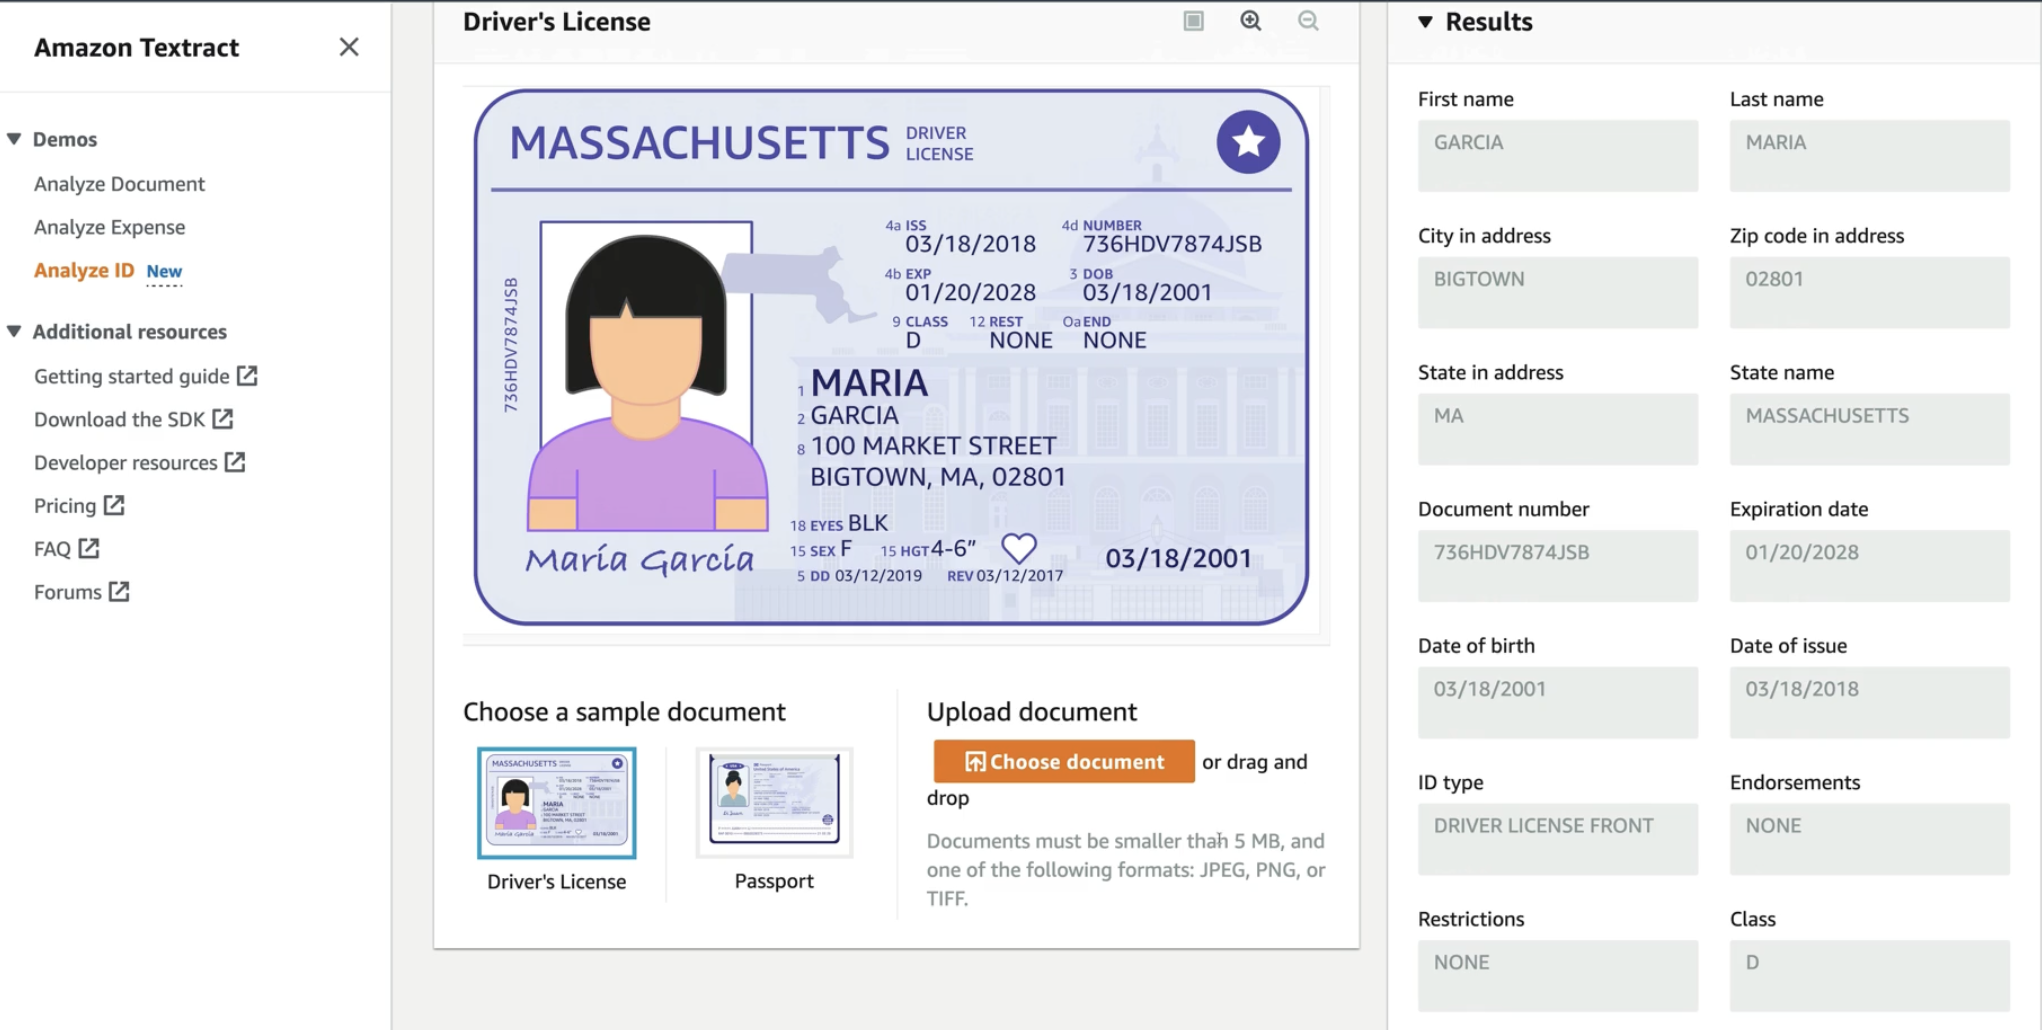Screen dimensions: 2042x1030
Task: Open Analyze Document demo
Action: tap(119, 184)
